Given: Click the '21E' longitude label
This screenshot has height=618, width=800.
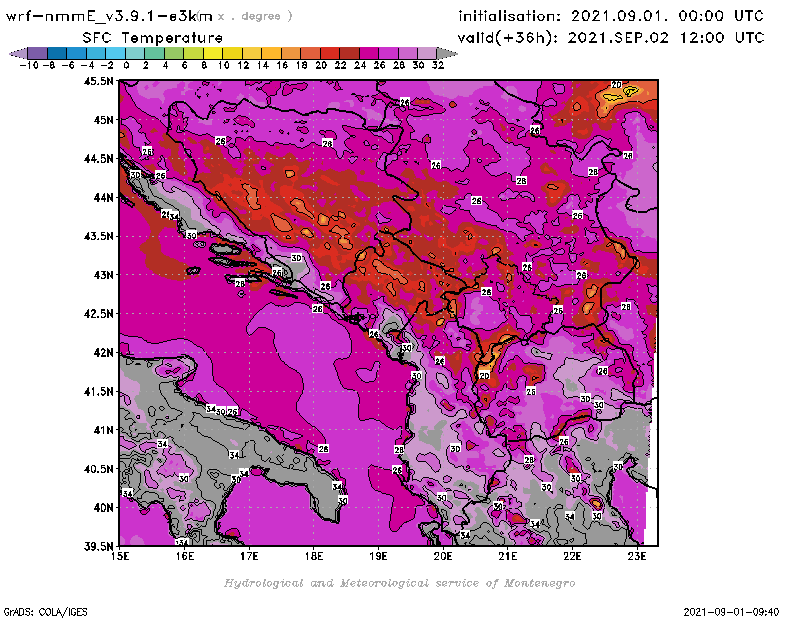Looking at the screenshot, I should [508, 556].
